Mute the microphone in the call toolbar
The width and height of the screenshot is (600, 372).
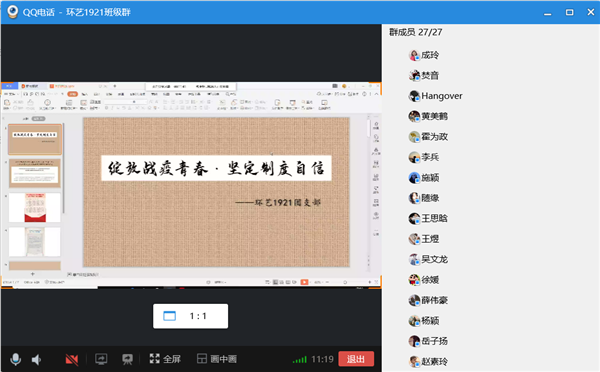pyautogui.click(x=16, y=359)
